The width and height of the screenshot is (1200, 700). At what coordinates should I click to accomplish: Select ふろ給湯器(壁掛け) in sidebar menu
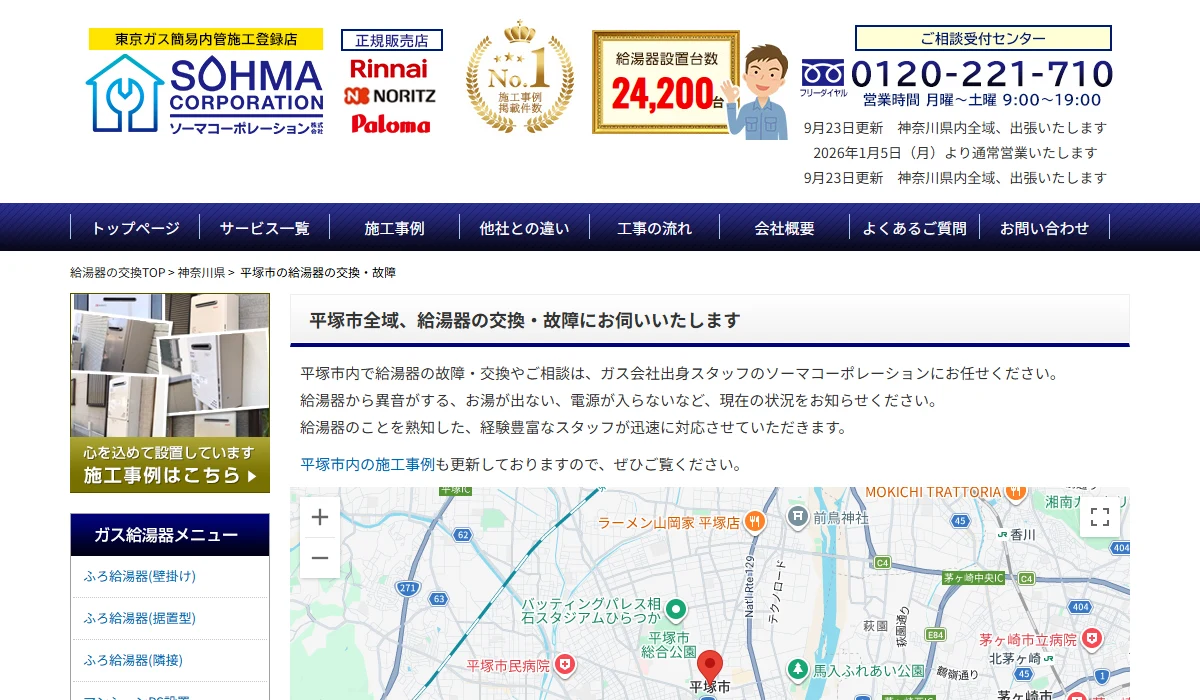point(170,576)
